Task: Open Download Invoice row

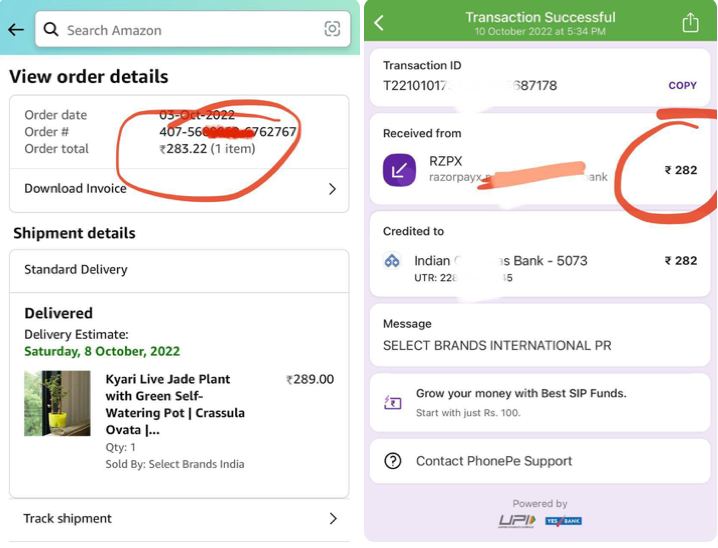Action: click(x=179, y=189)
